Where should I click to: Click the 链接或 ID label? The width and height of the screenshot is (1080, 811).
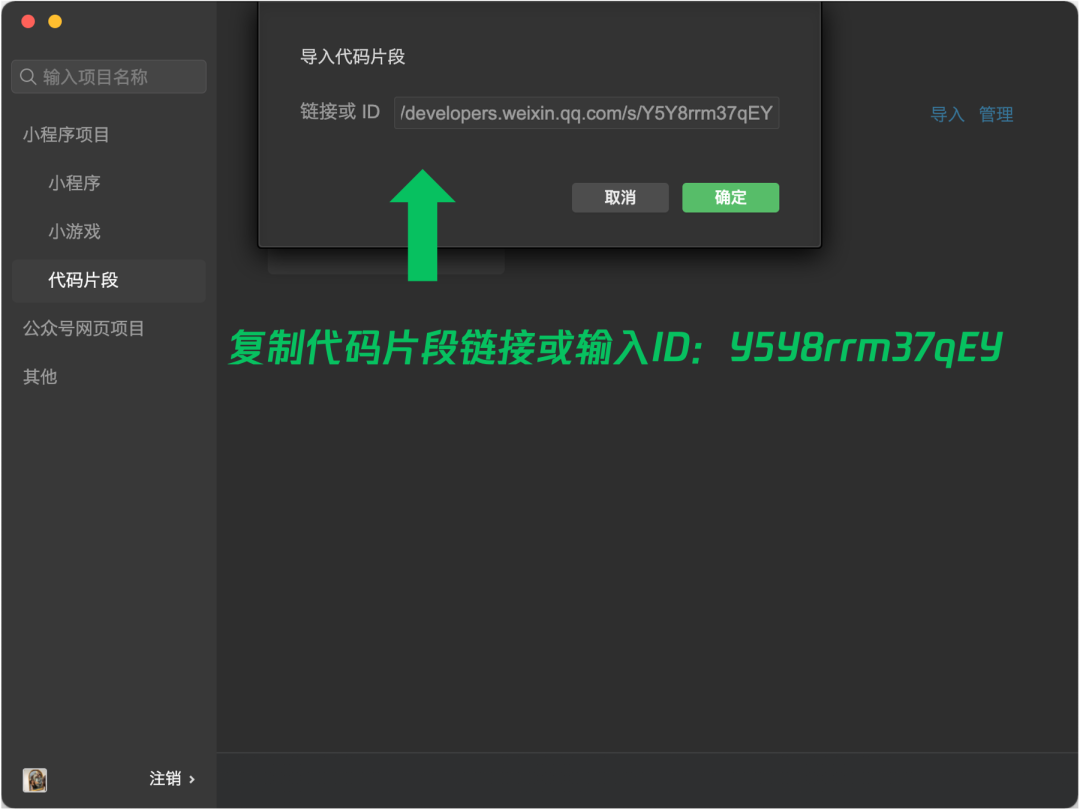[x=340, y=112]
